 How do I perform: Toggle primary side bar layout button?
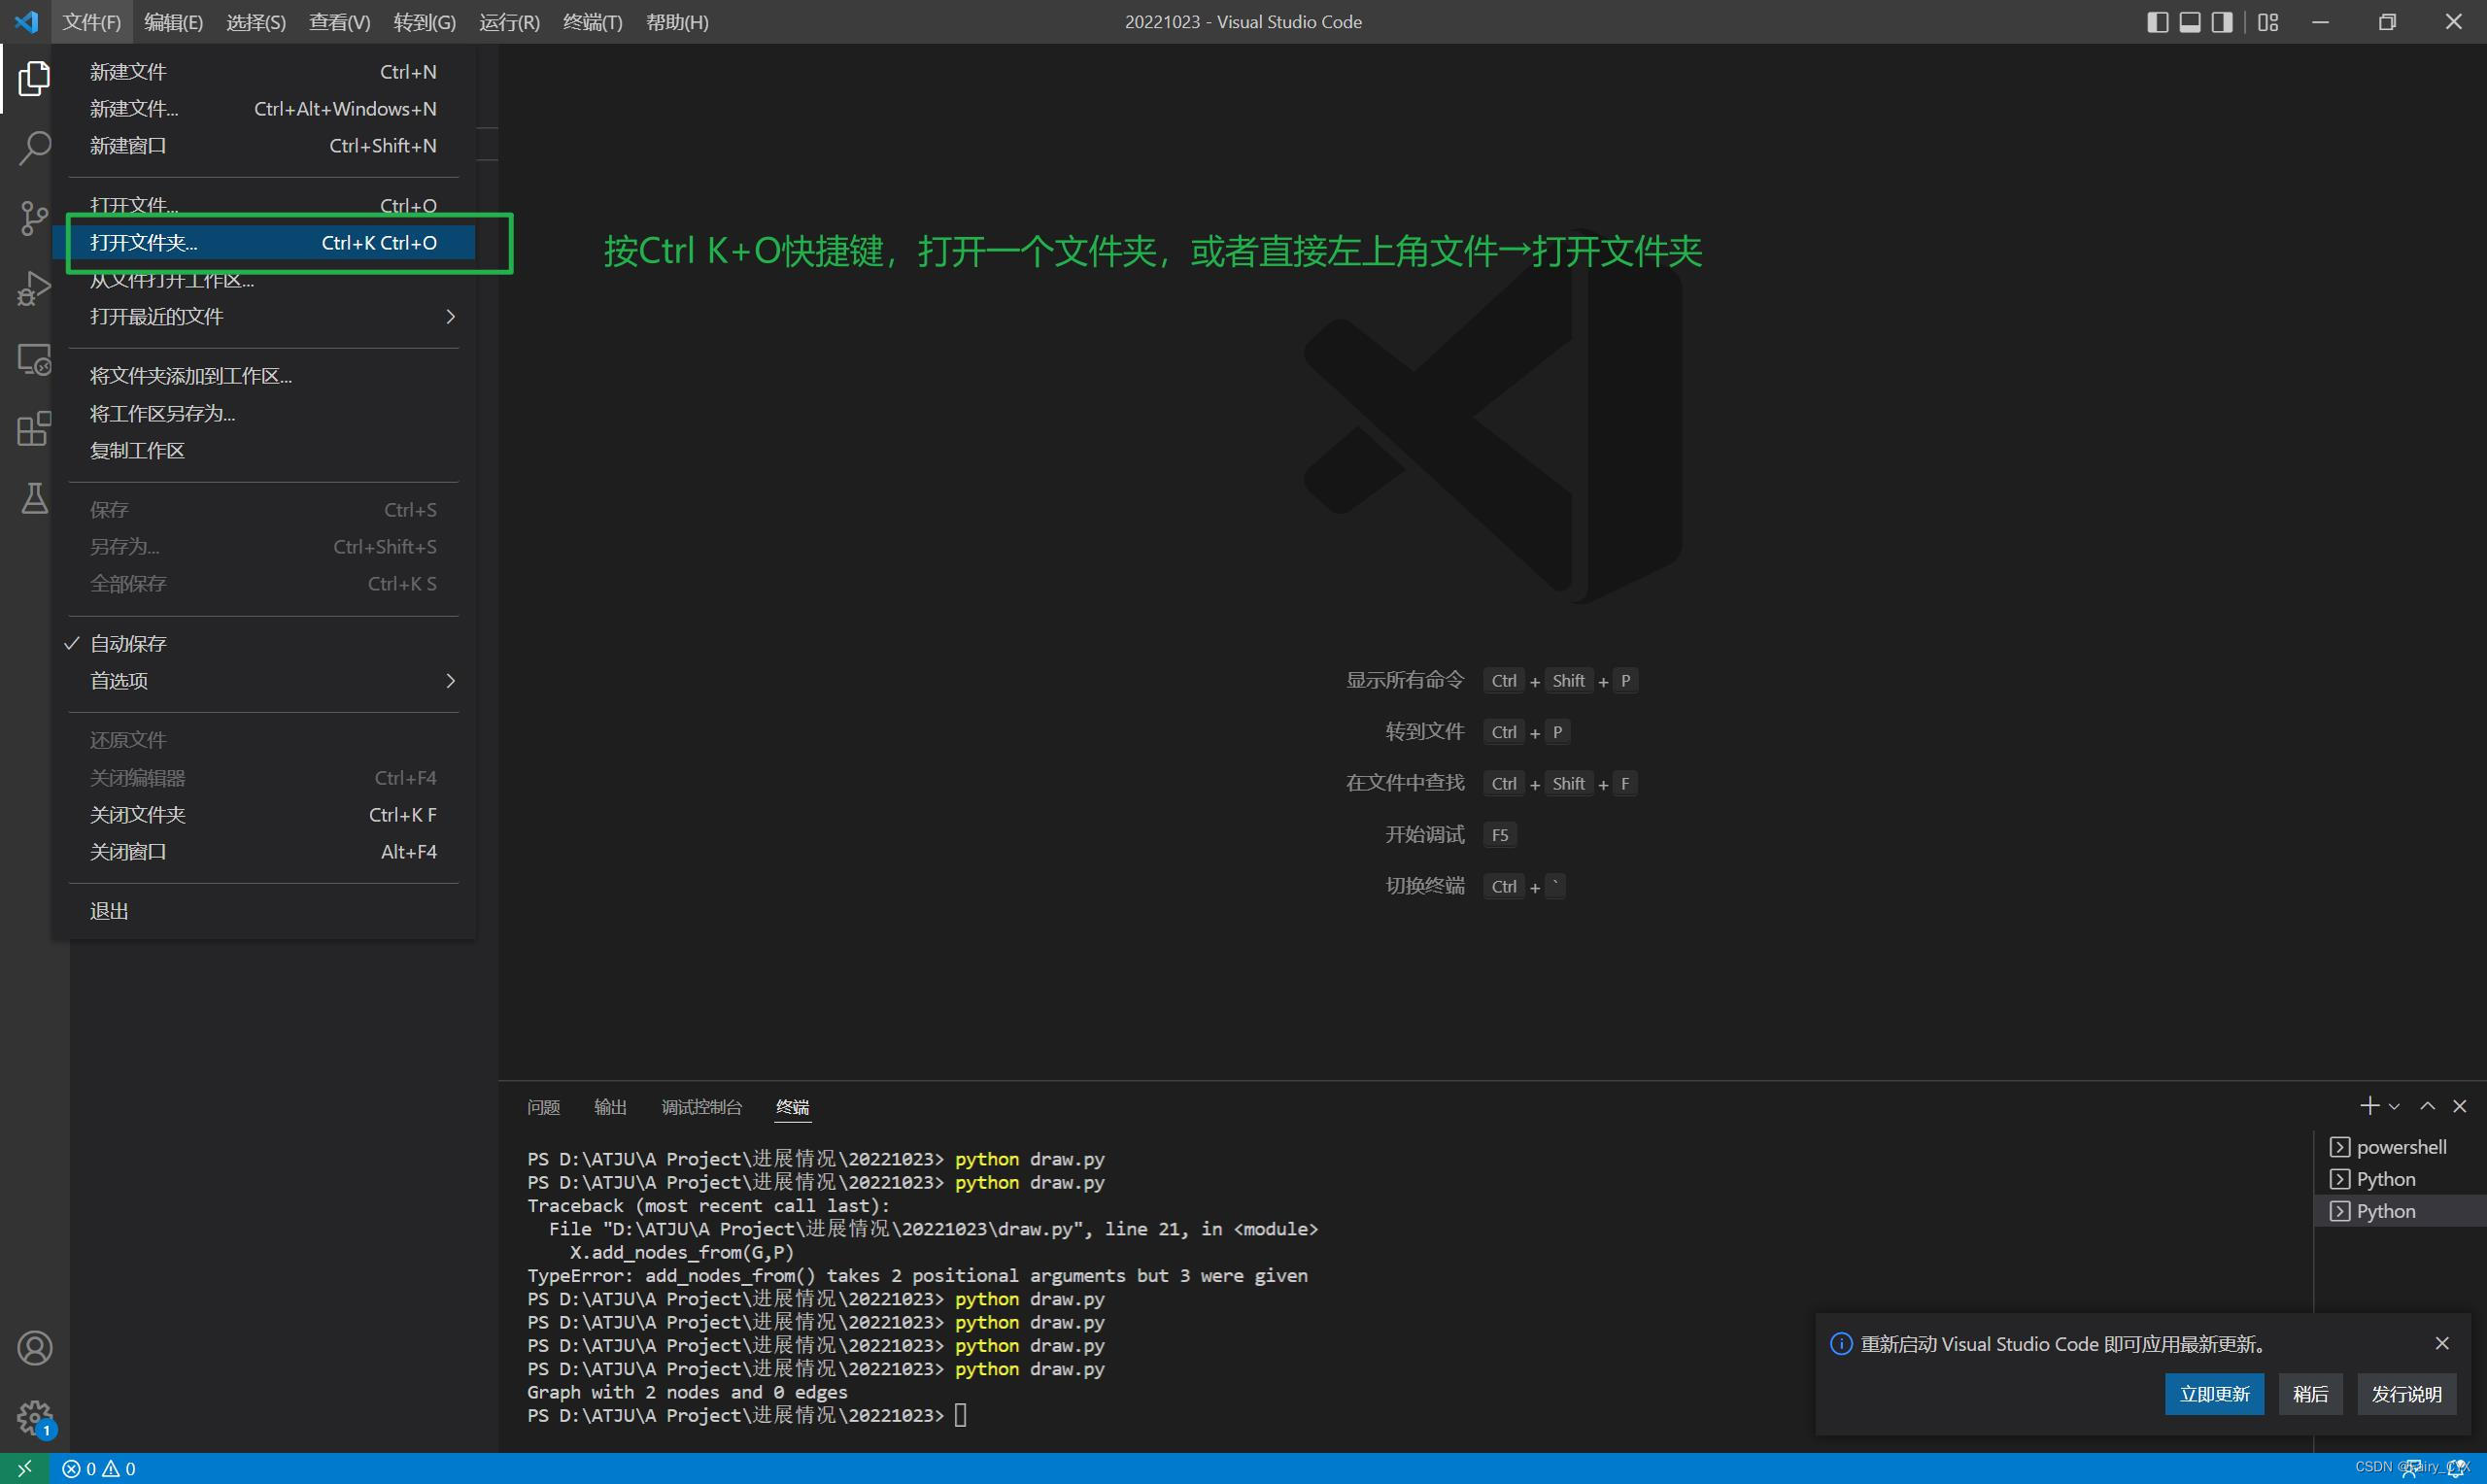pos(2157,22)
